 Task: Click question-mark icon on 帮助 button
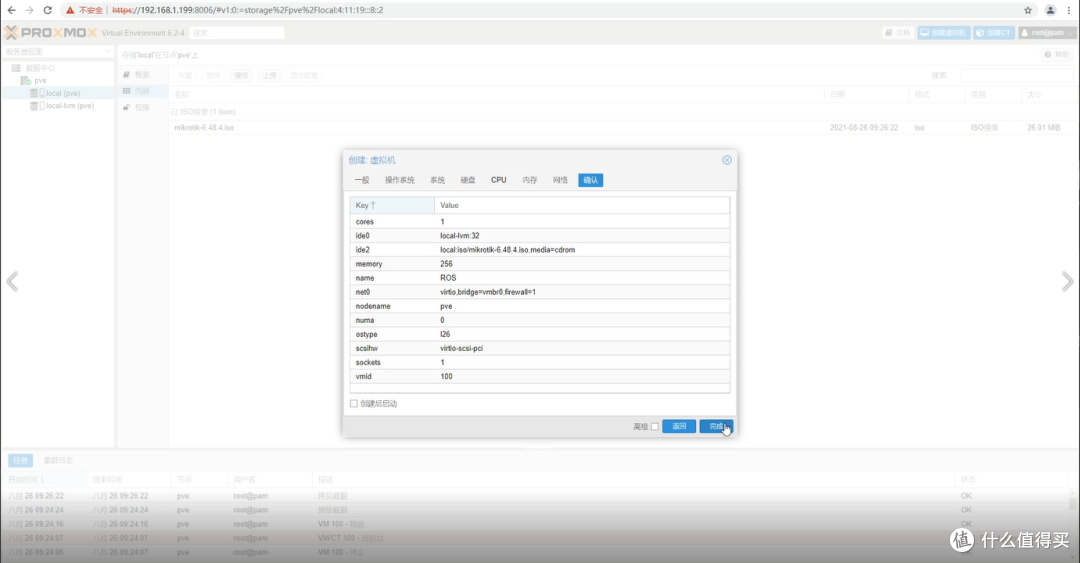1048,54
